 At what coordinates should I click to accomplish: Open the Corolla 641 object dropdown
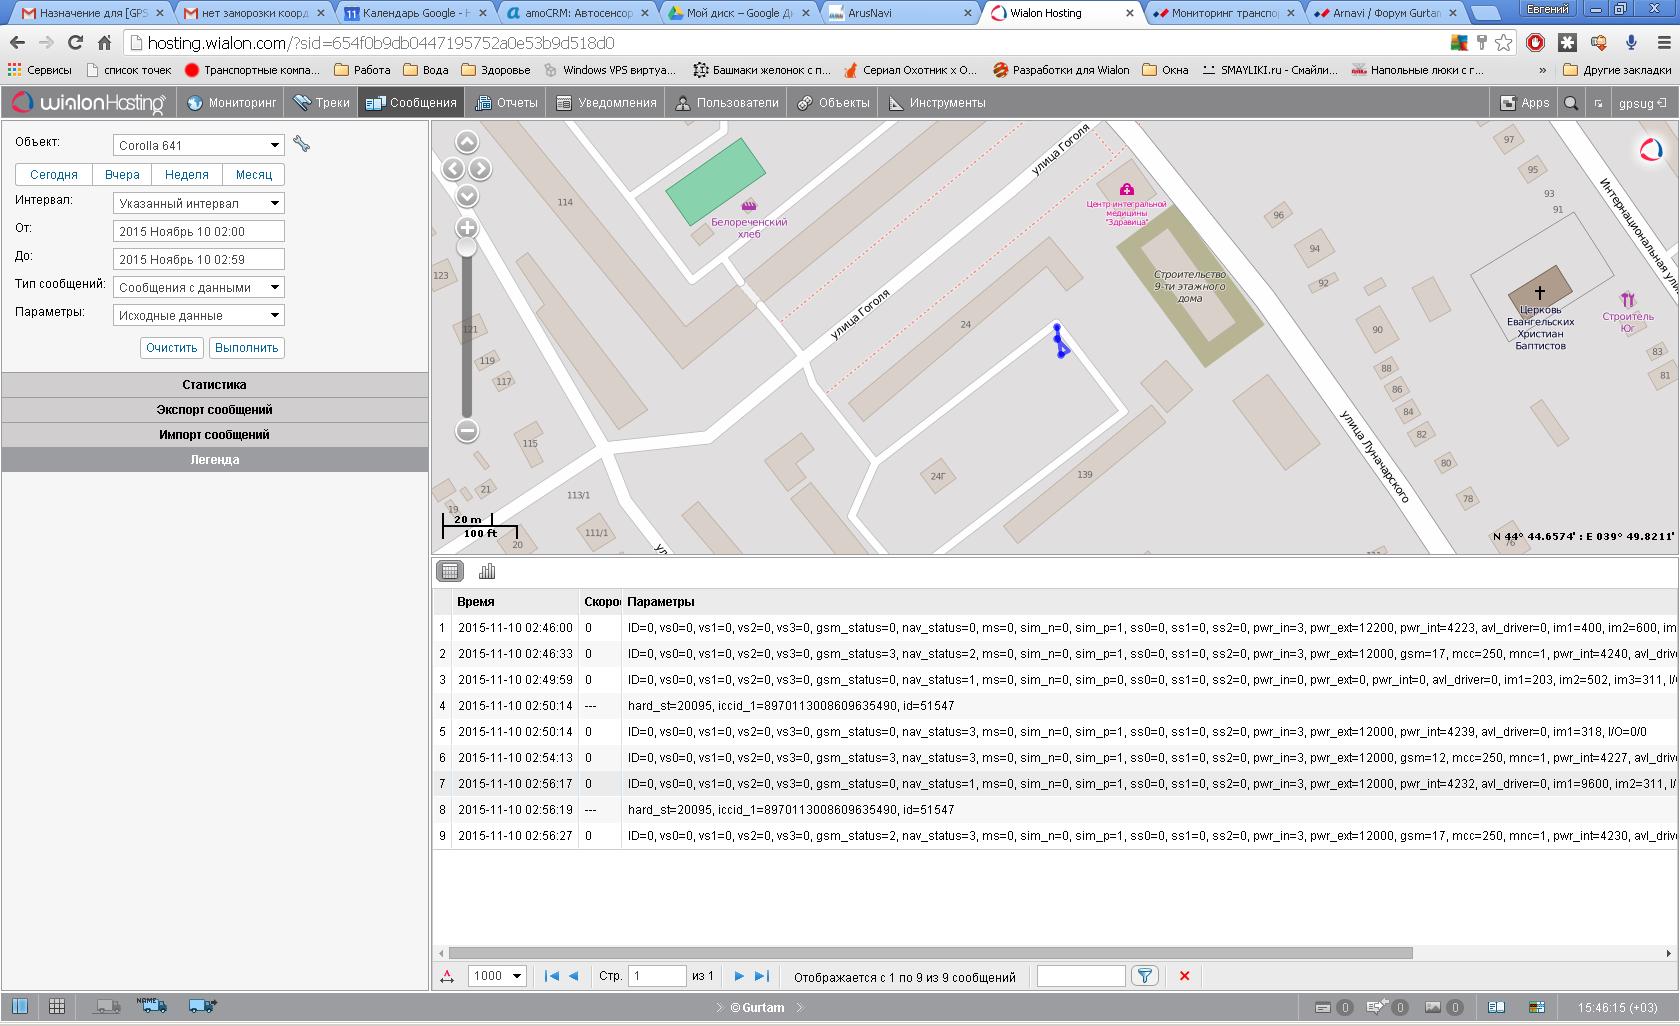pos(199,145)
